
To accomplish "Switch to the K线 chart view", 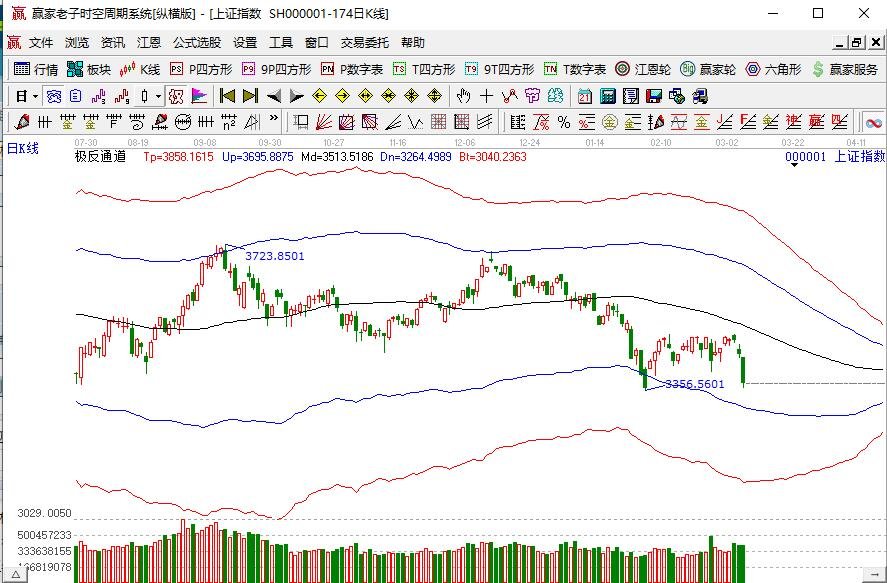I will coord(140,70).
